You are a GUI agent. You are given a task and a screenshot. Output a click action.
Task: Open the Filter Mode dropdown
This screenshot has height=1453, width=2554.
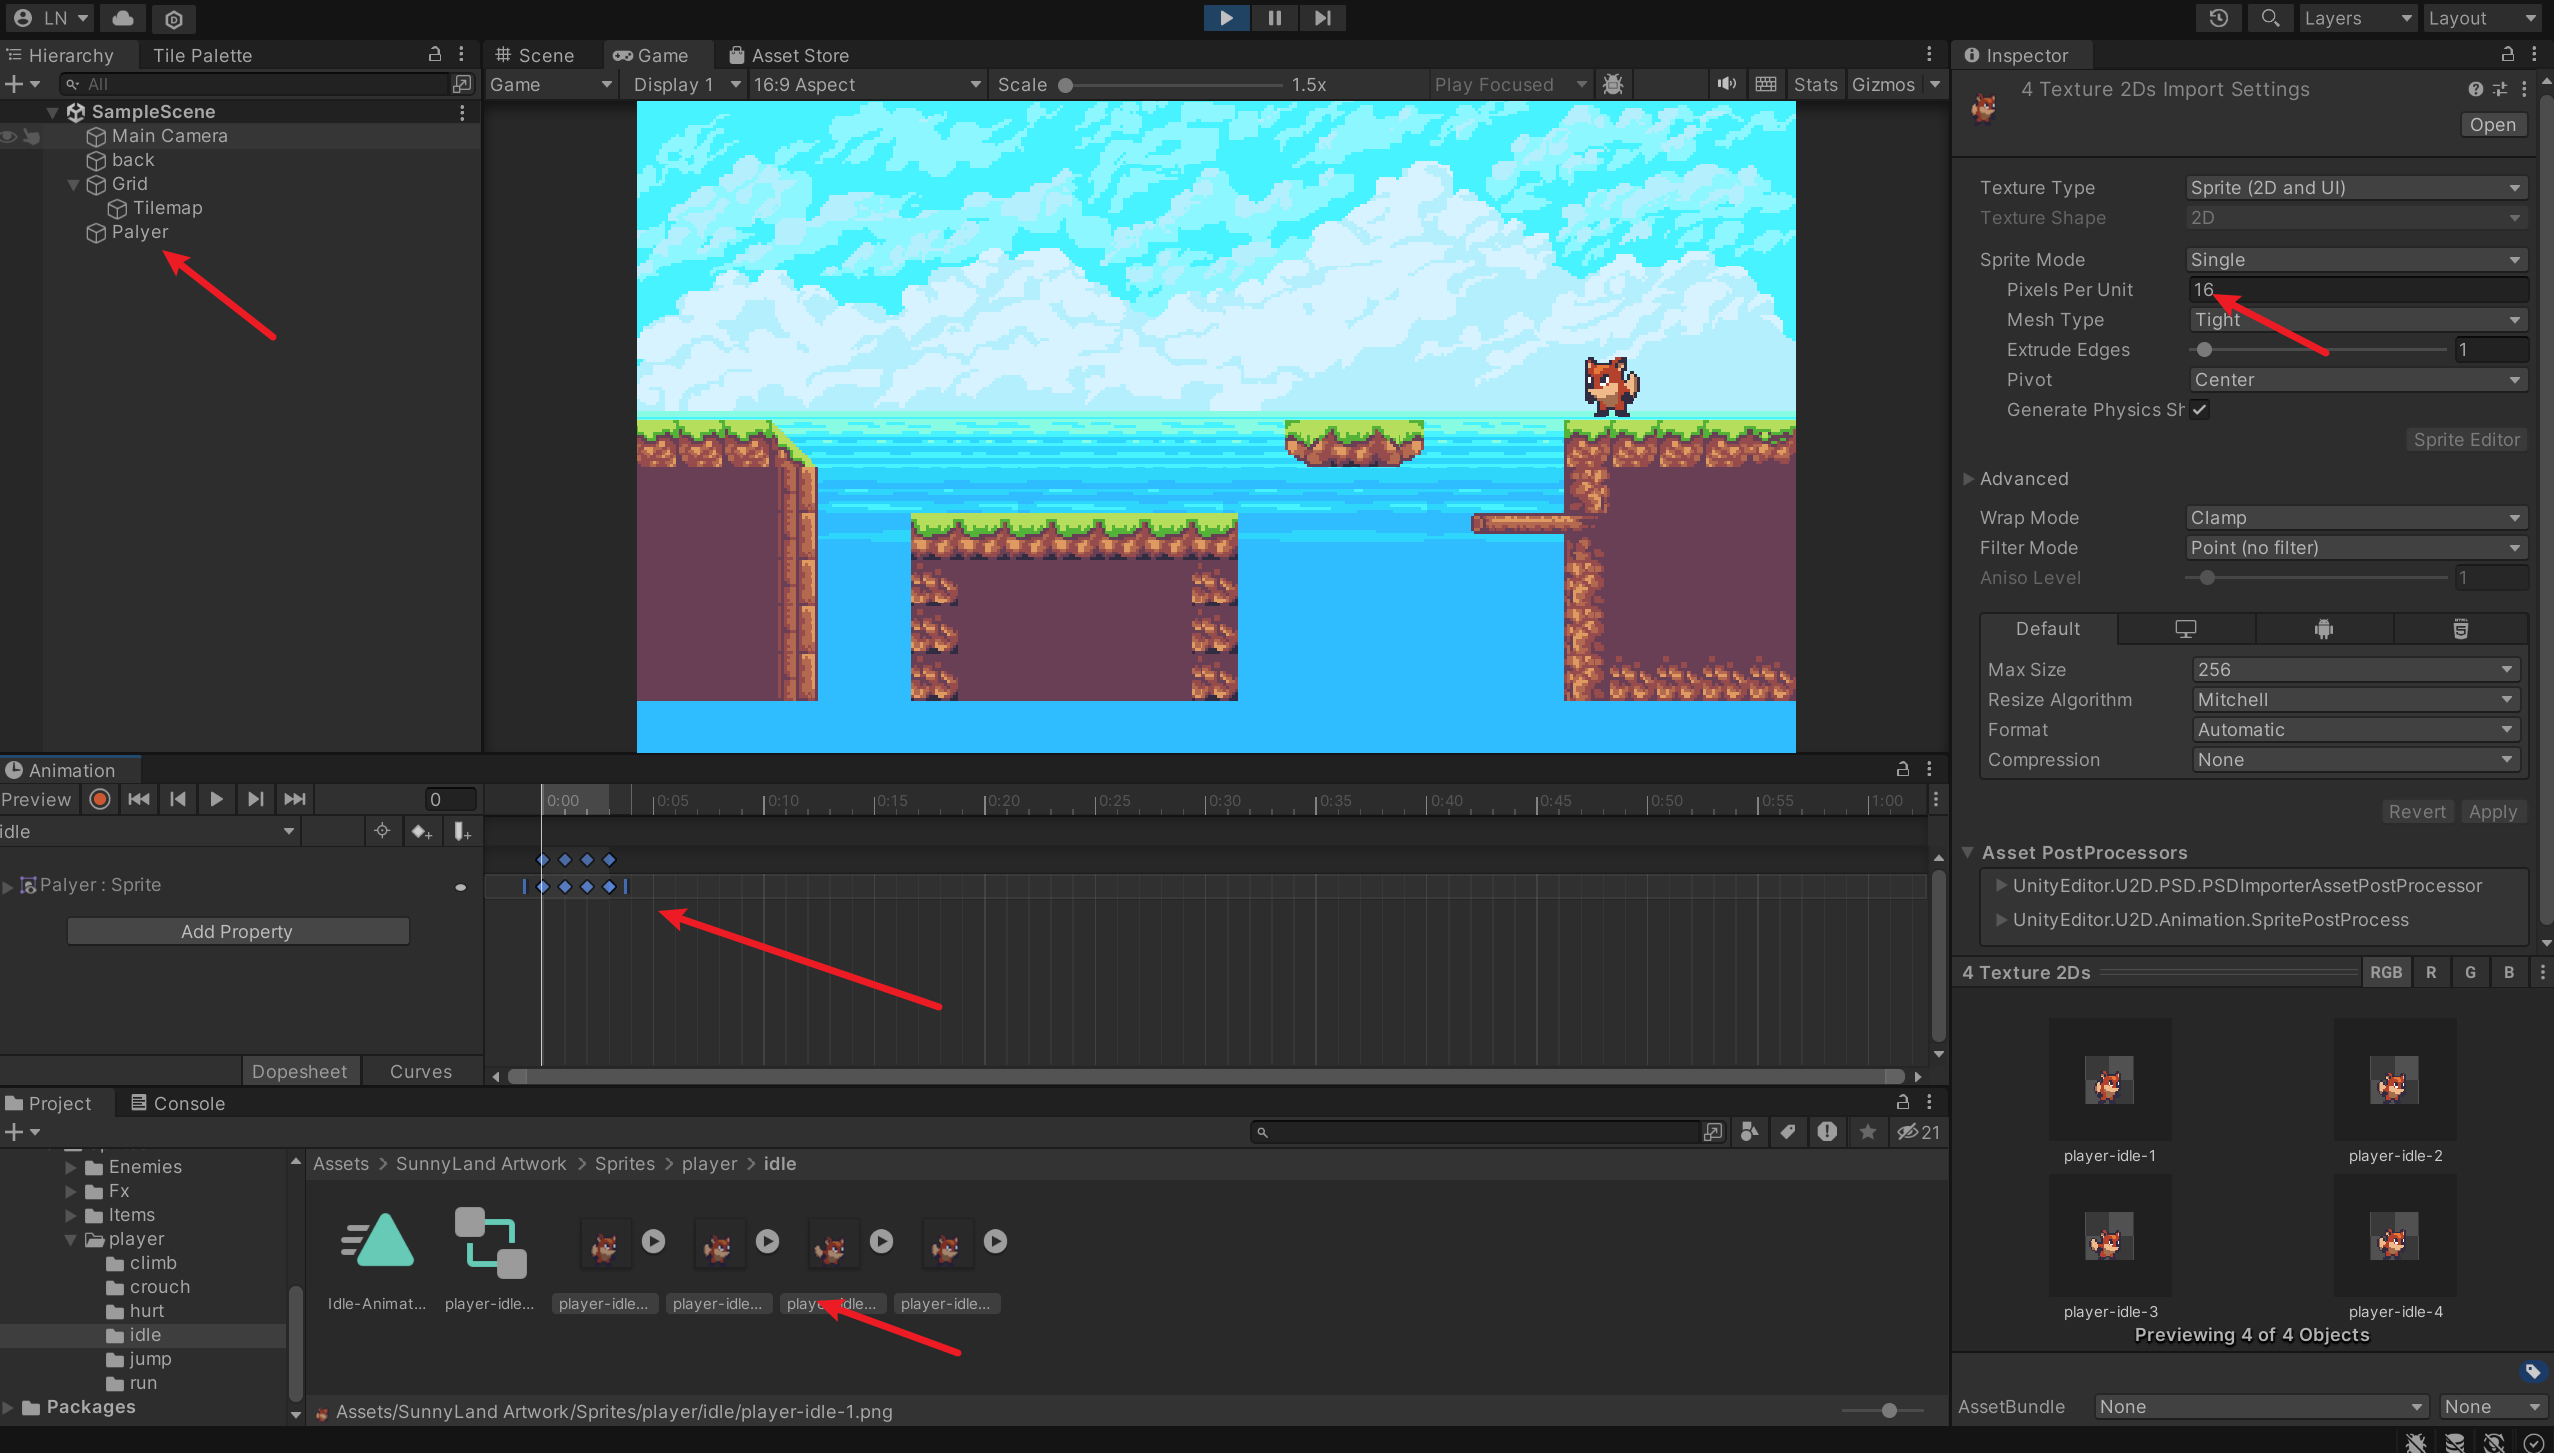2355,547
